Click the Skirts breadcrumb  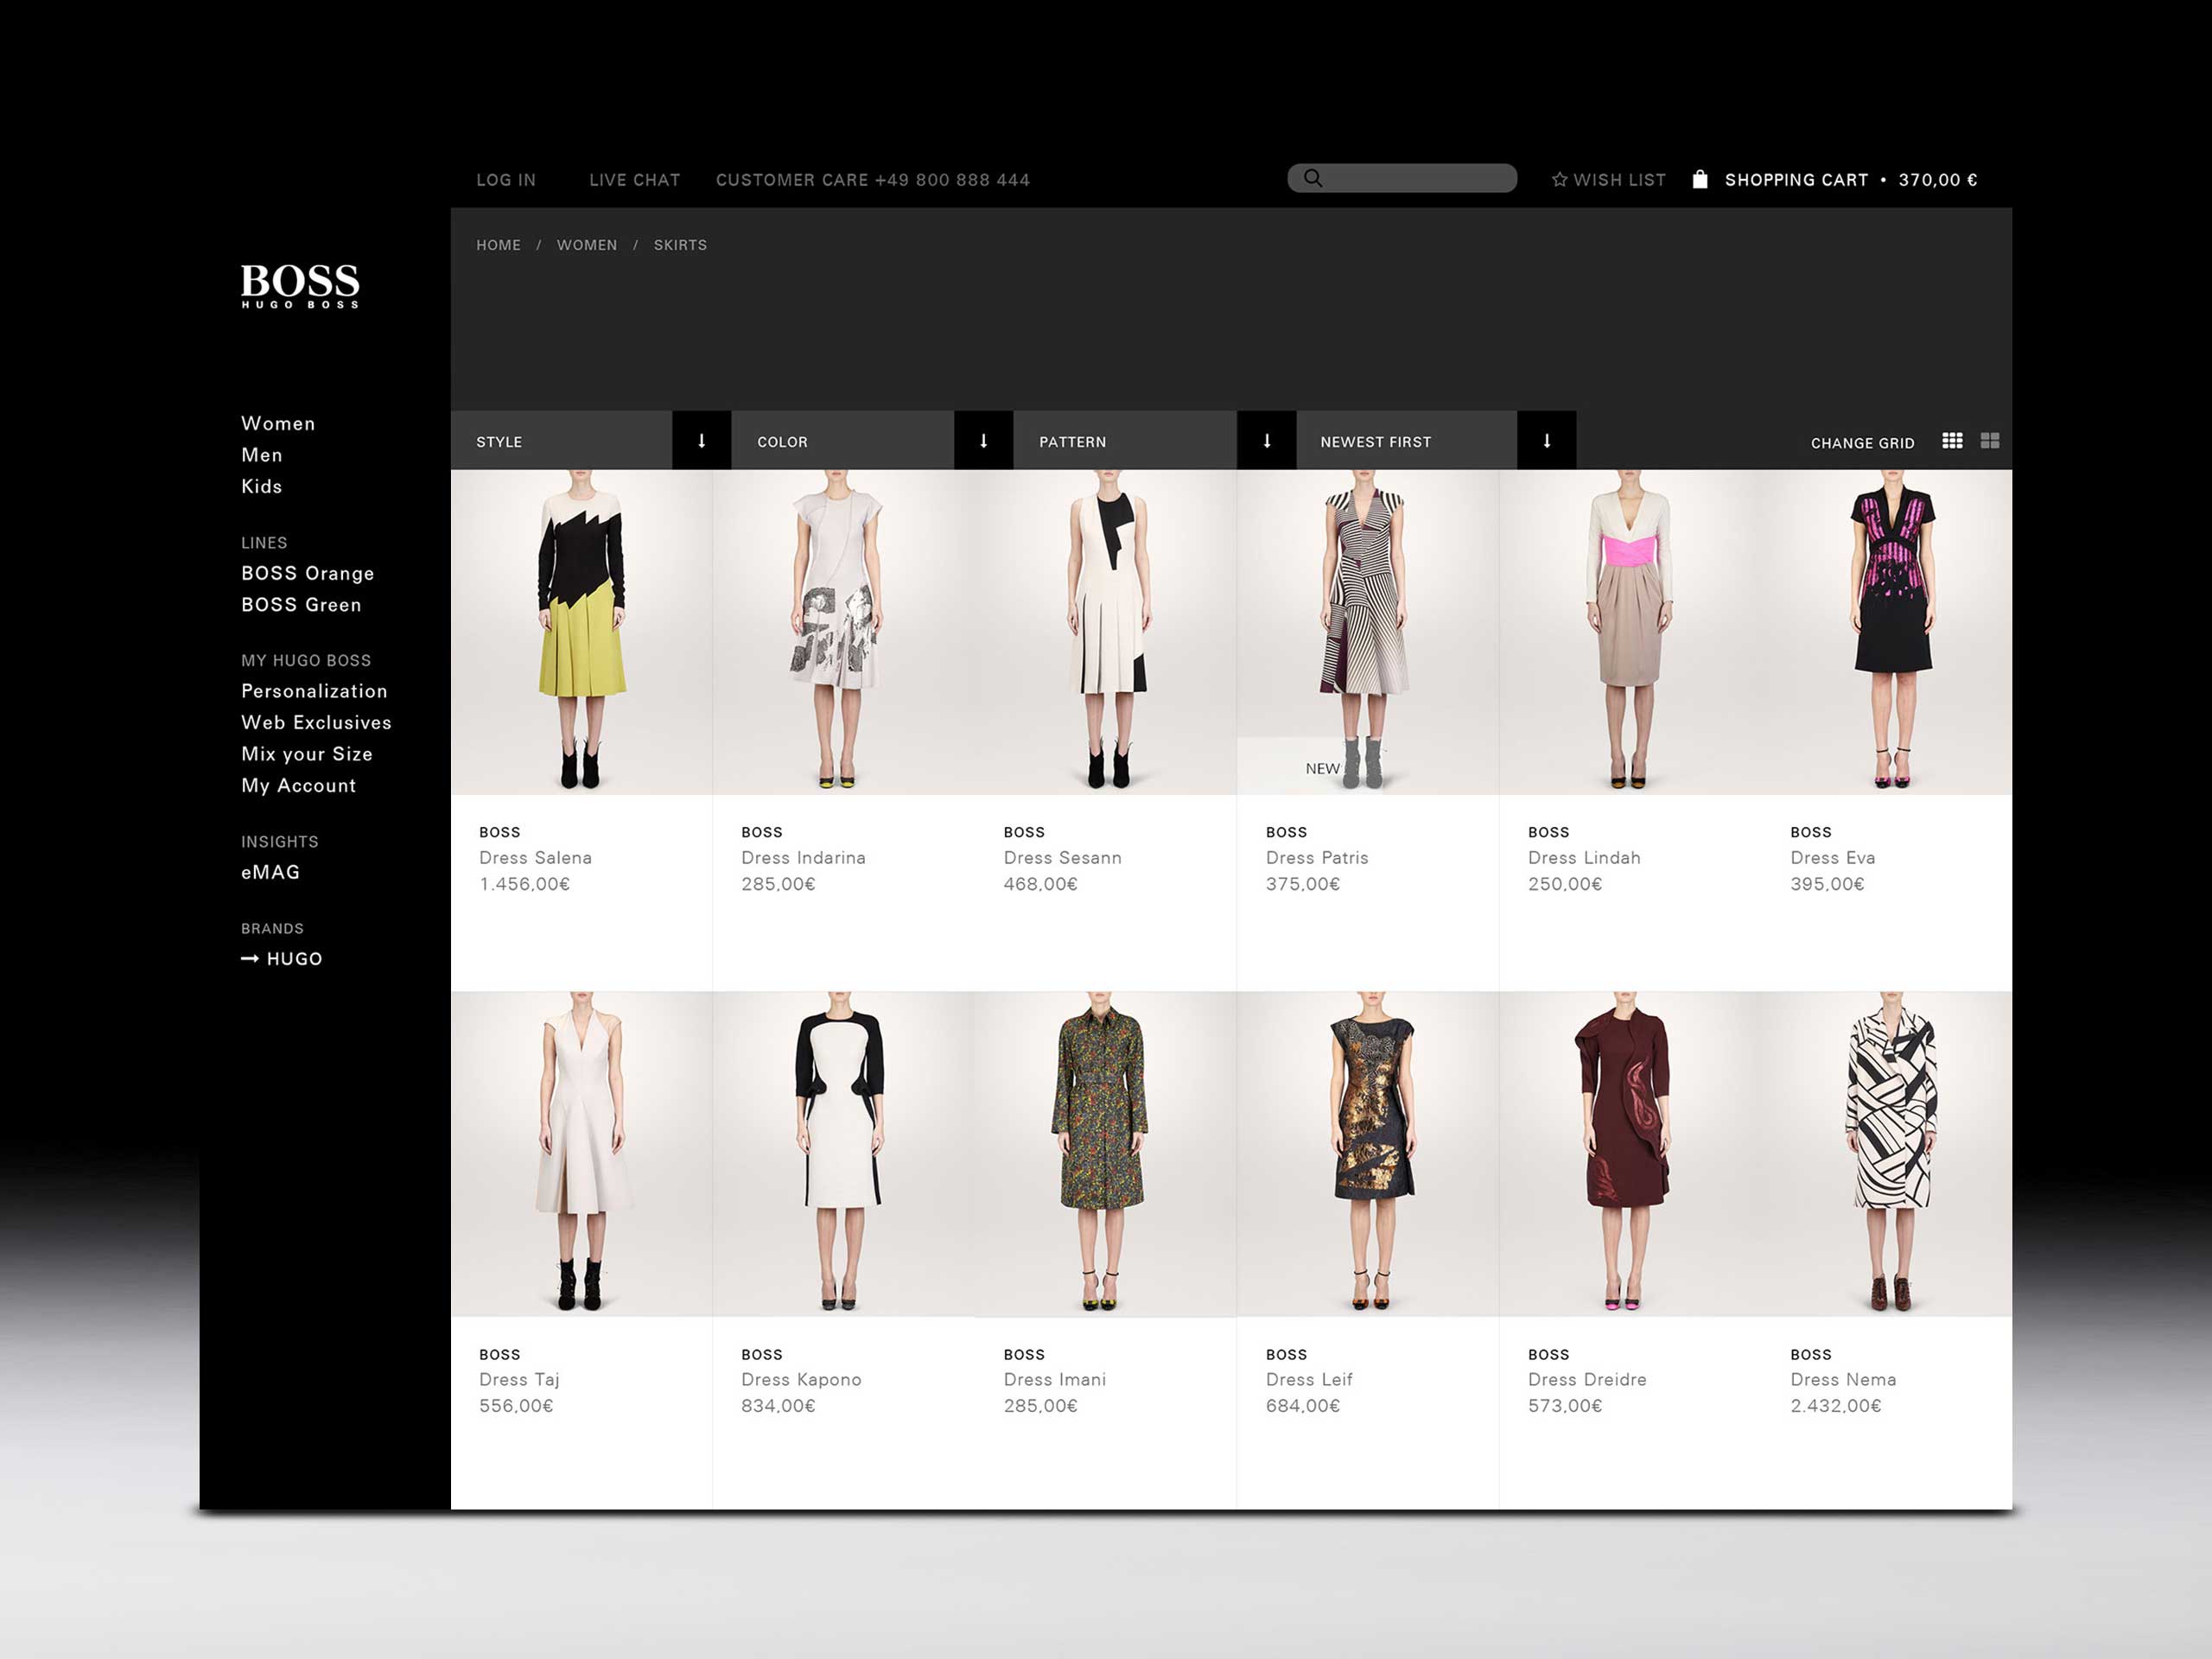point(680,245)
